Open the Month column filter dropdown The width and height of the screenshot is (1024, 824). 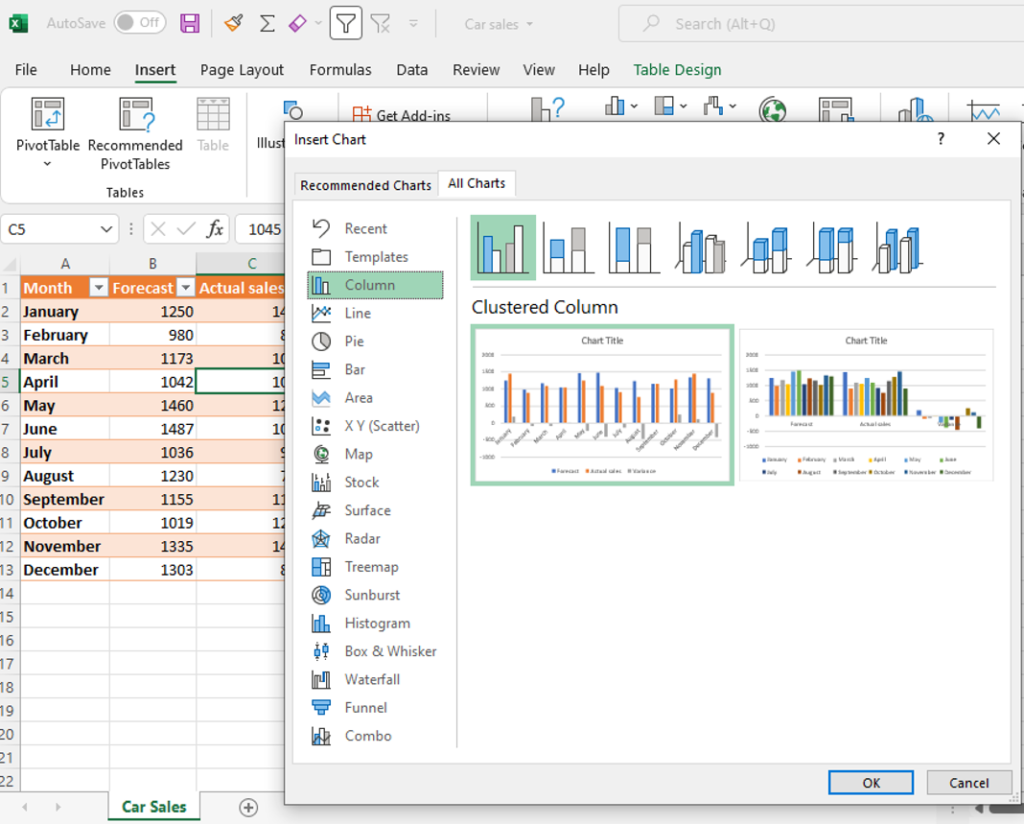(98, 288)
